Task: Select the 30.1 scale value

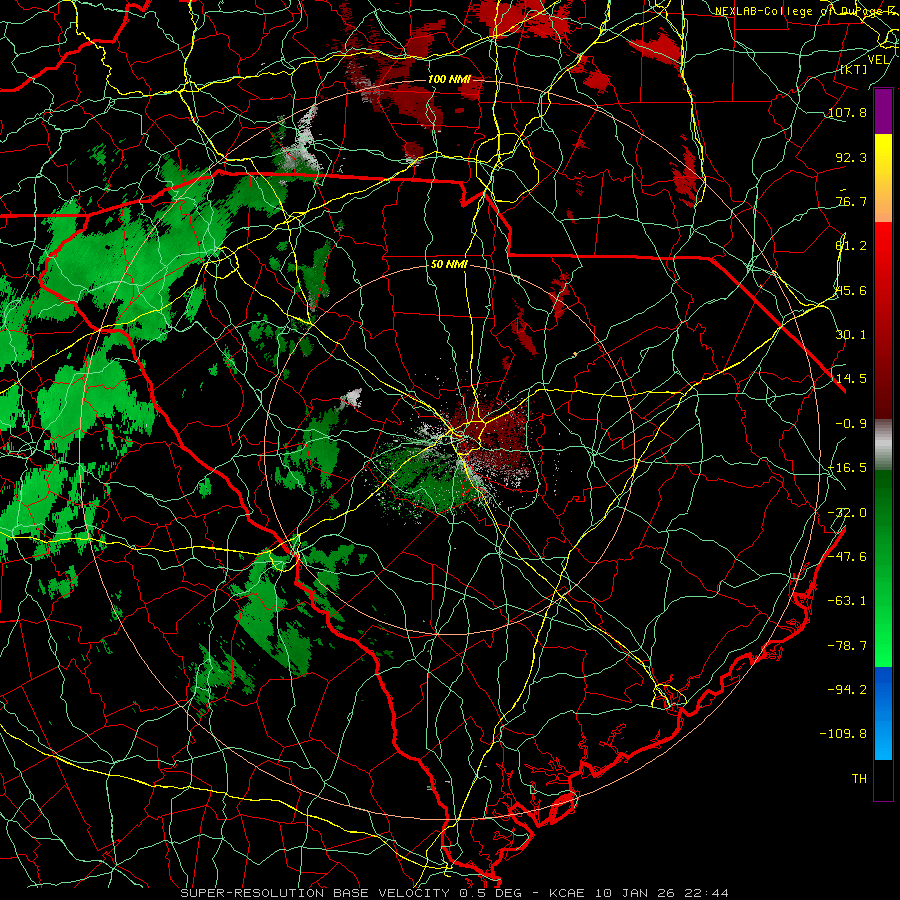Action: click(x=851, y=335)
